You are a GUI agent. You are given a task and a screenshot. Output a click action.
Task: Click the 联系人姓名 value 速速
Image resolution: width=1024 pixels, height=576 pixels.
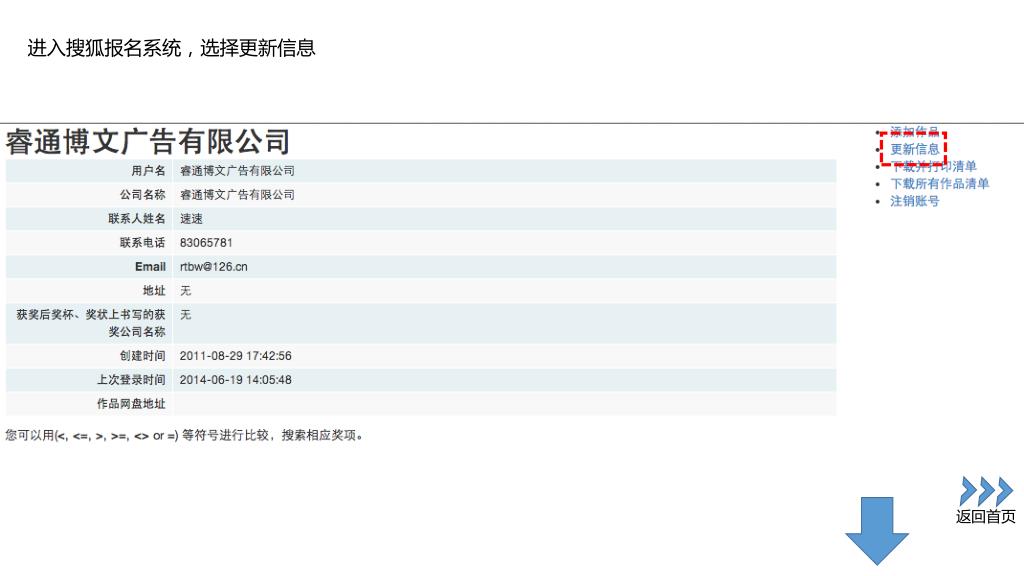[x=191, y=219]
